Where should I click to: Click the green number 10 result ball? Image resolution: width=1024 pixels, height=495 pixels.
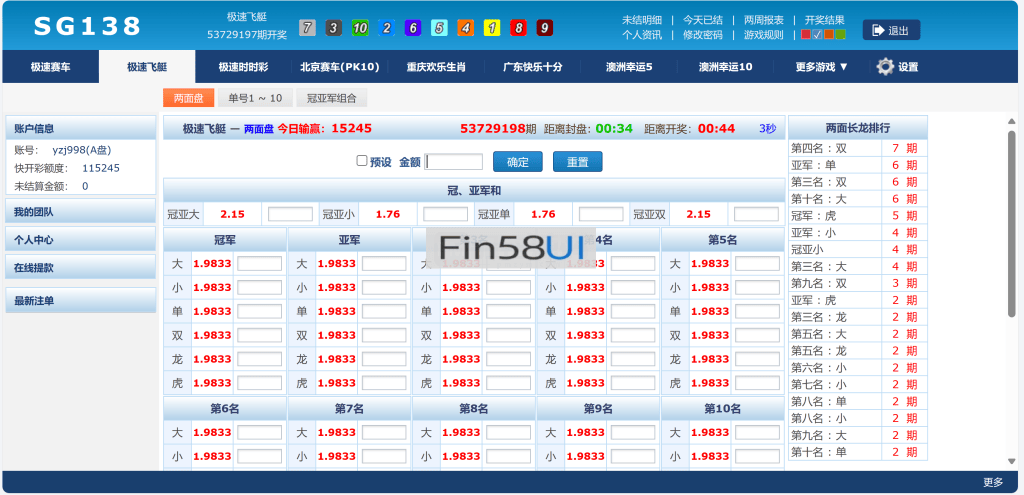pos(360,28)
